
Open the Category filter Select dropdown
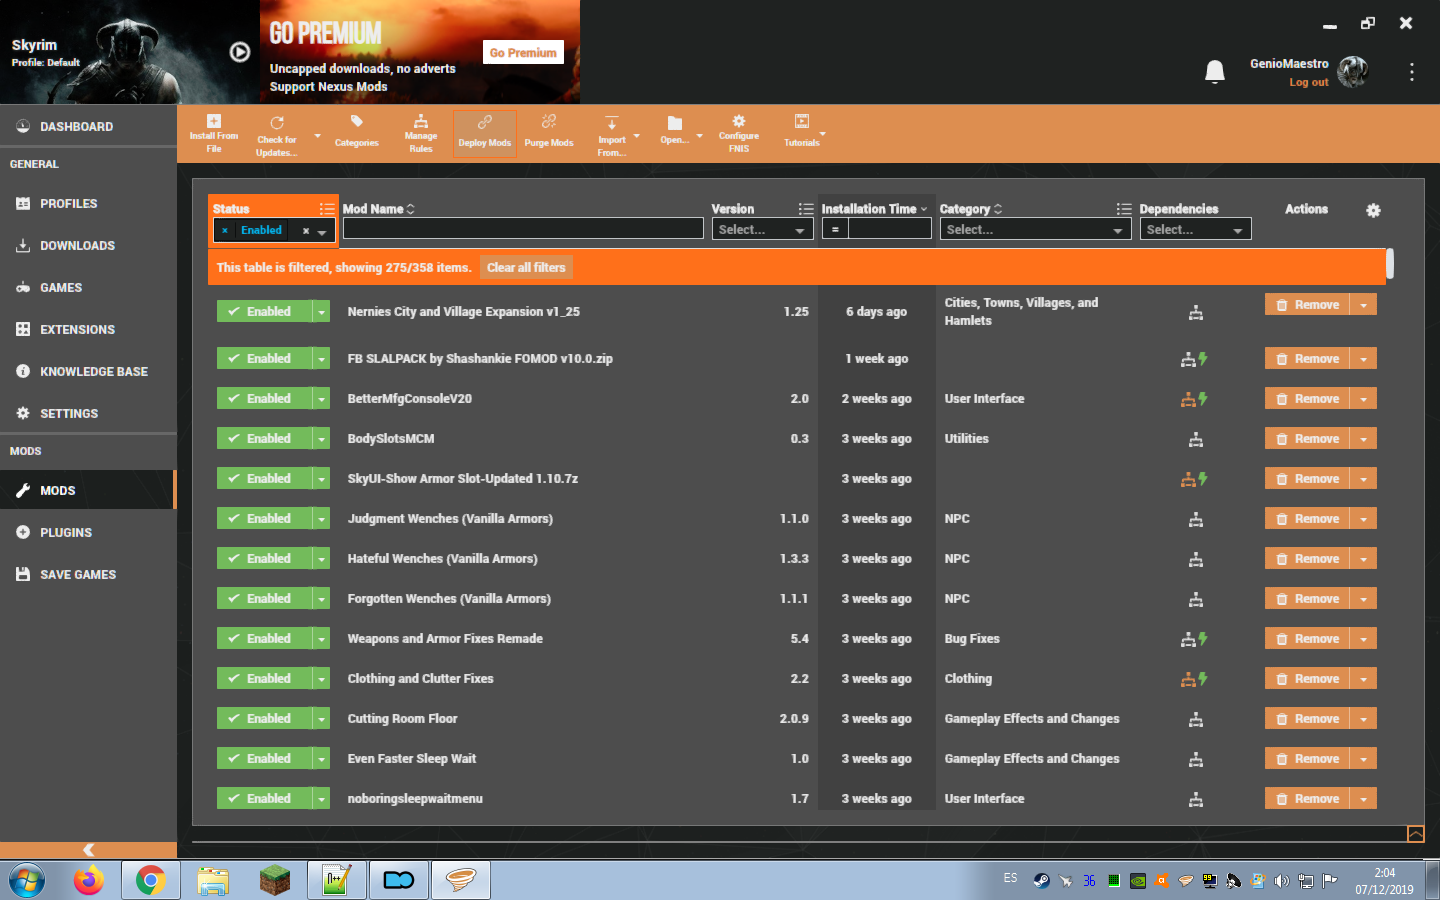coord(1035,230)
